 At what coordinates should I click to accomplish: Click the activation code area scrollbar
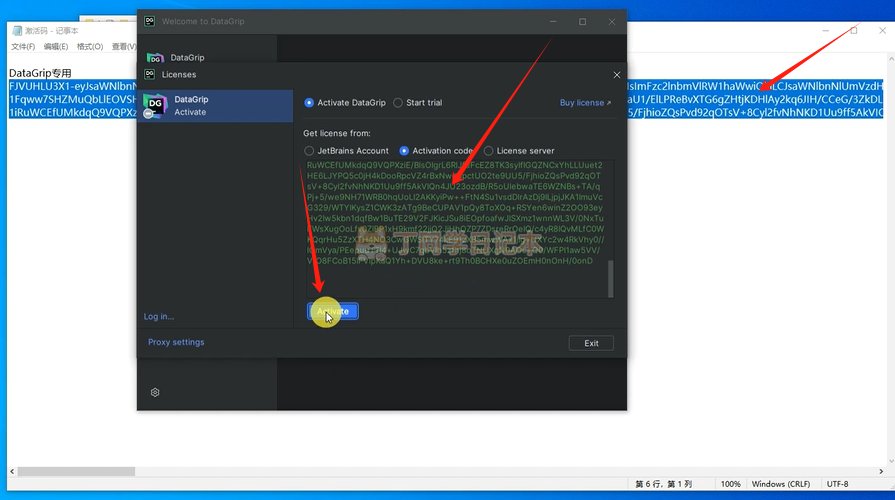pos(610,279)
